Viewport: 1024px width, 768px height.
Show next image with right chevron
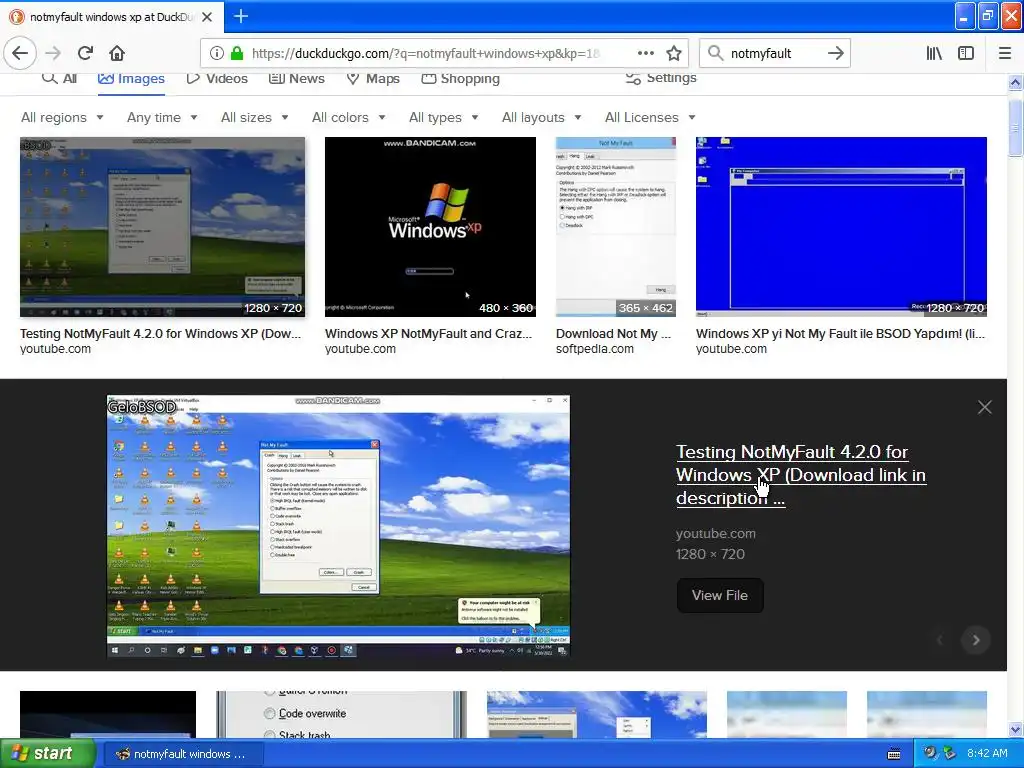(x=976, y=640)
